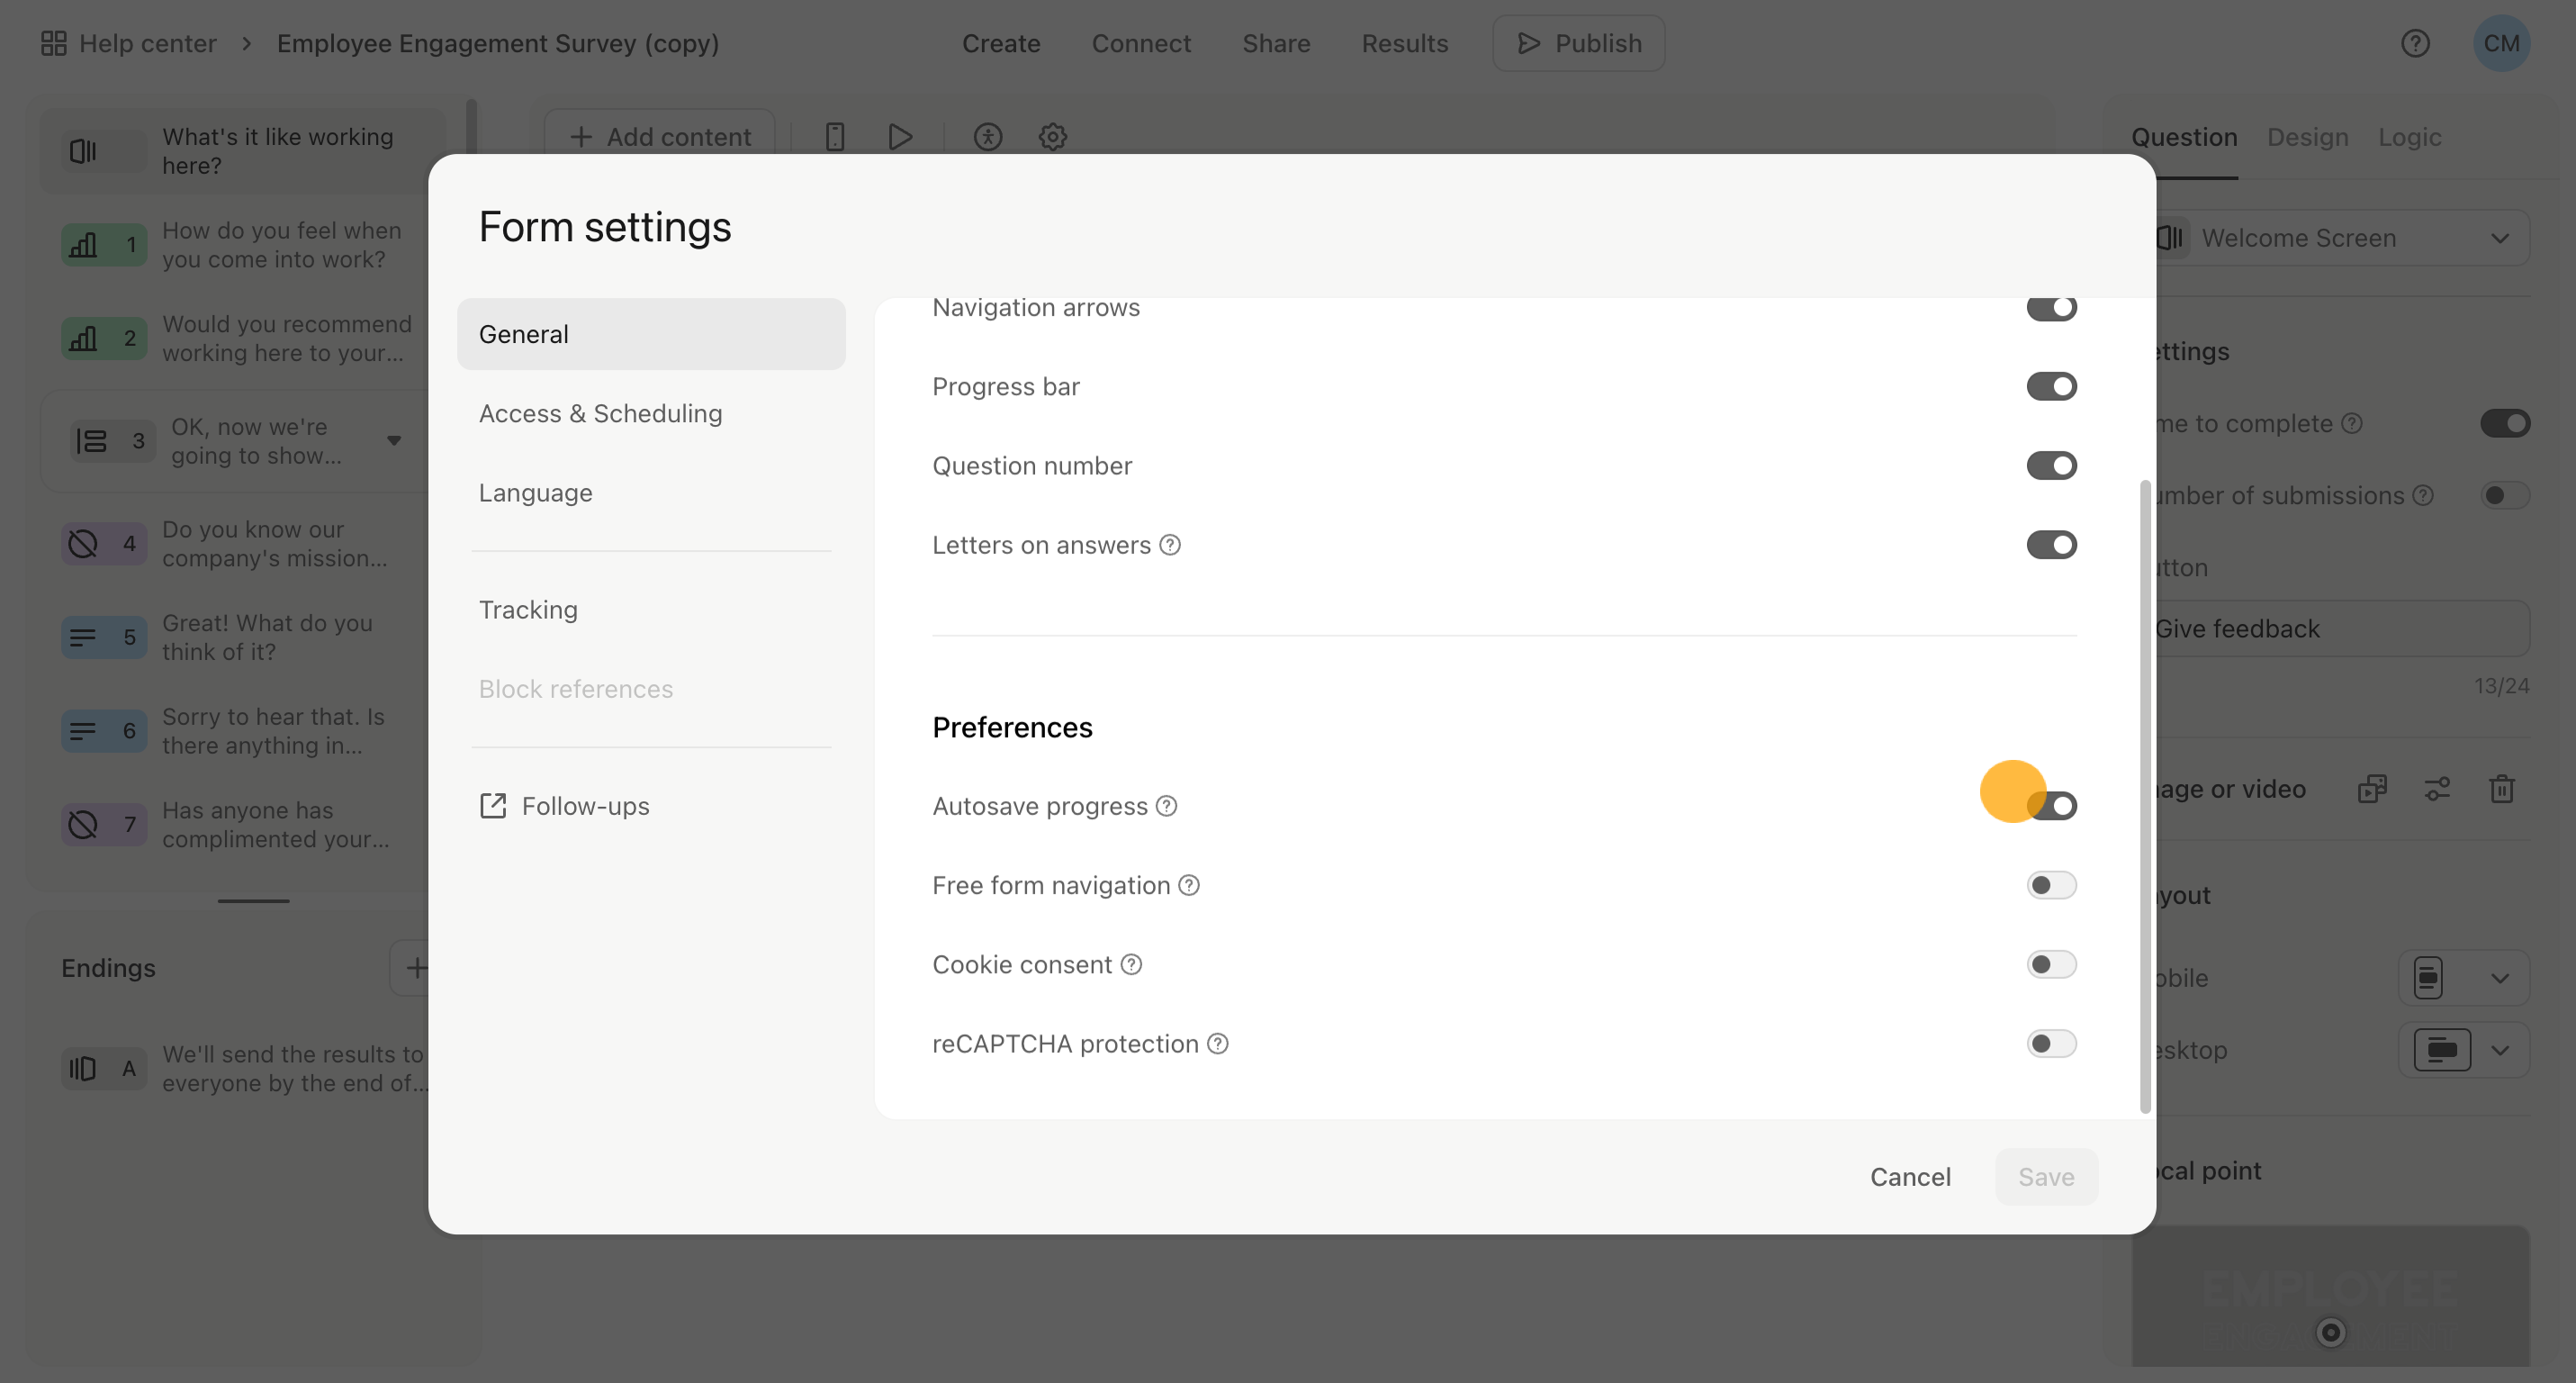Toggle Time to complete switch in side panel
The width and height of the screenshot is (2576, 1383).
tap(2504, 423)
